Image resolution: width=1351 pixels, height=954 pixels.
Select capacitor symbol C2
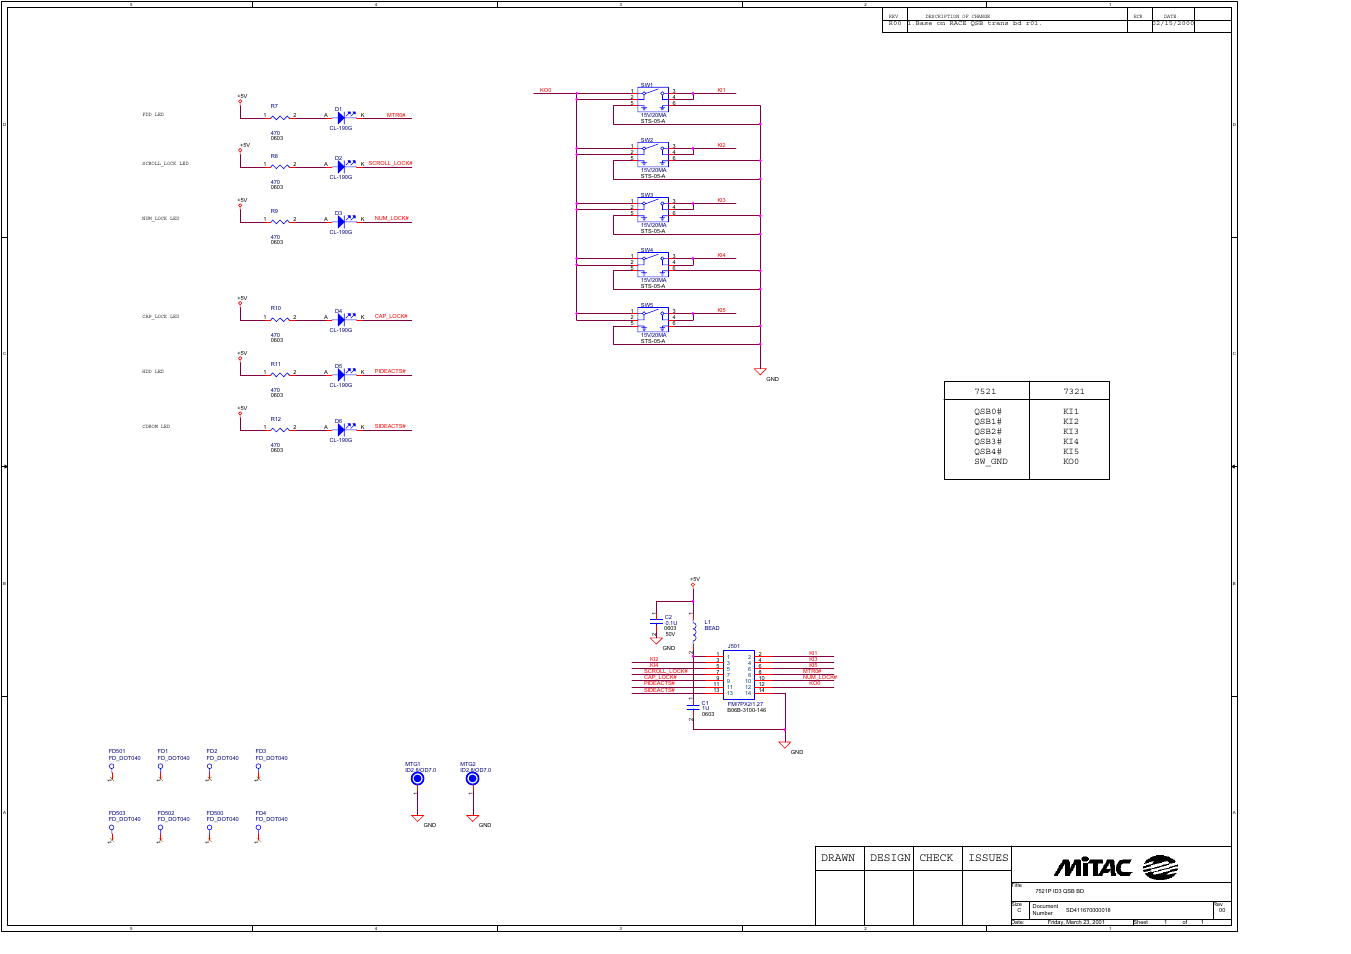point(656,620)
